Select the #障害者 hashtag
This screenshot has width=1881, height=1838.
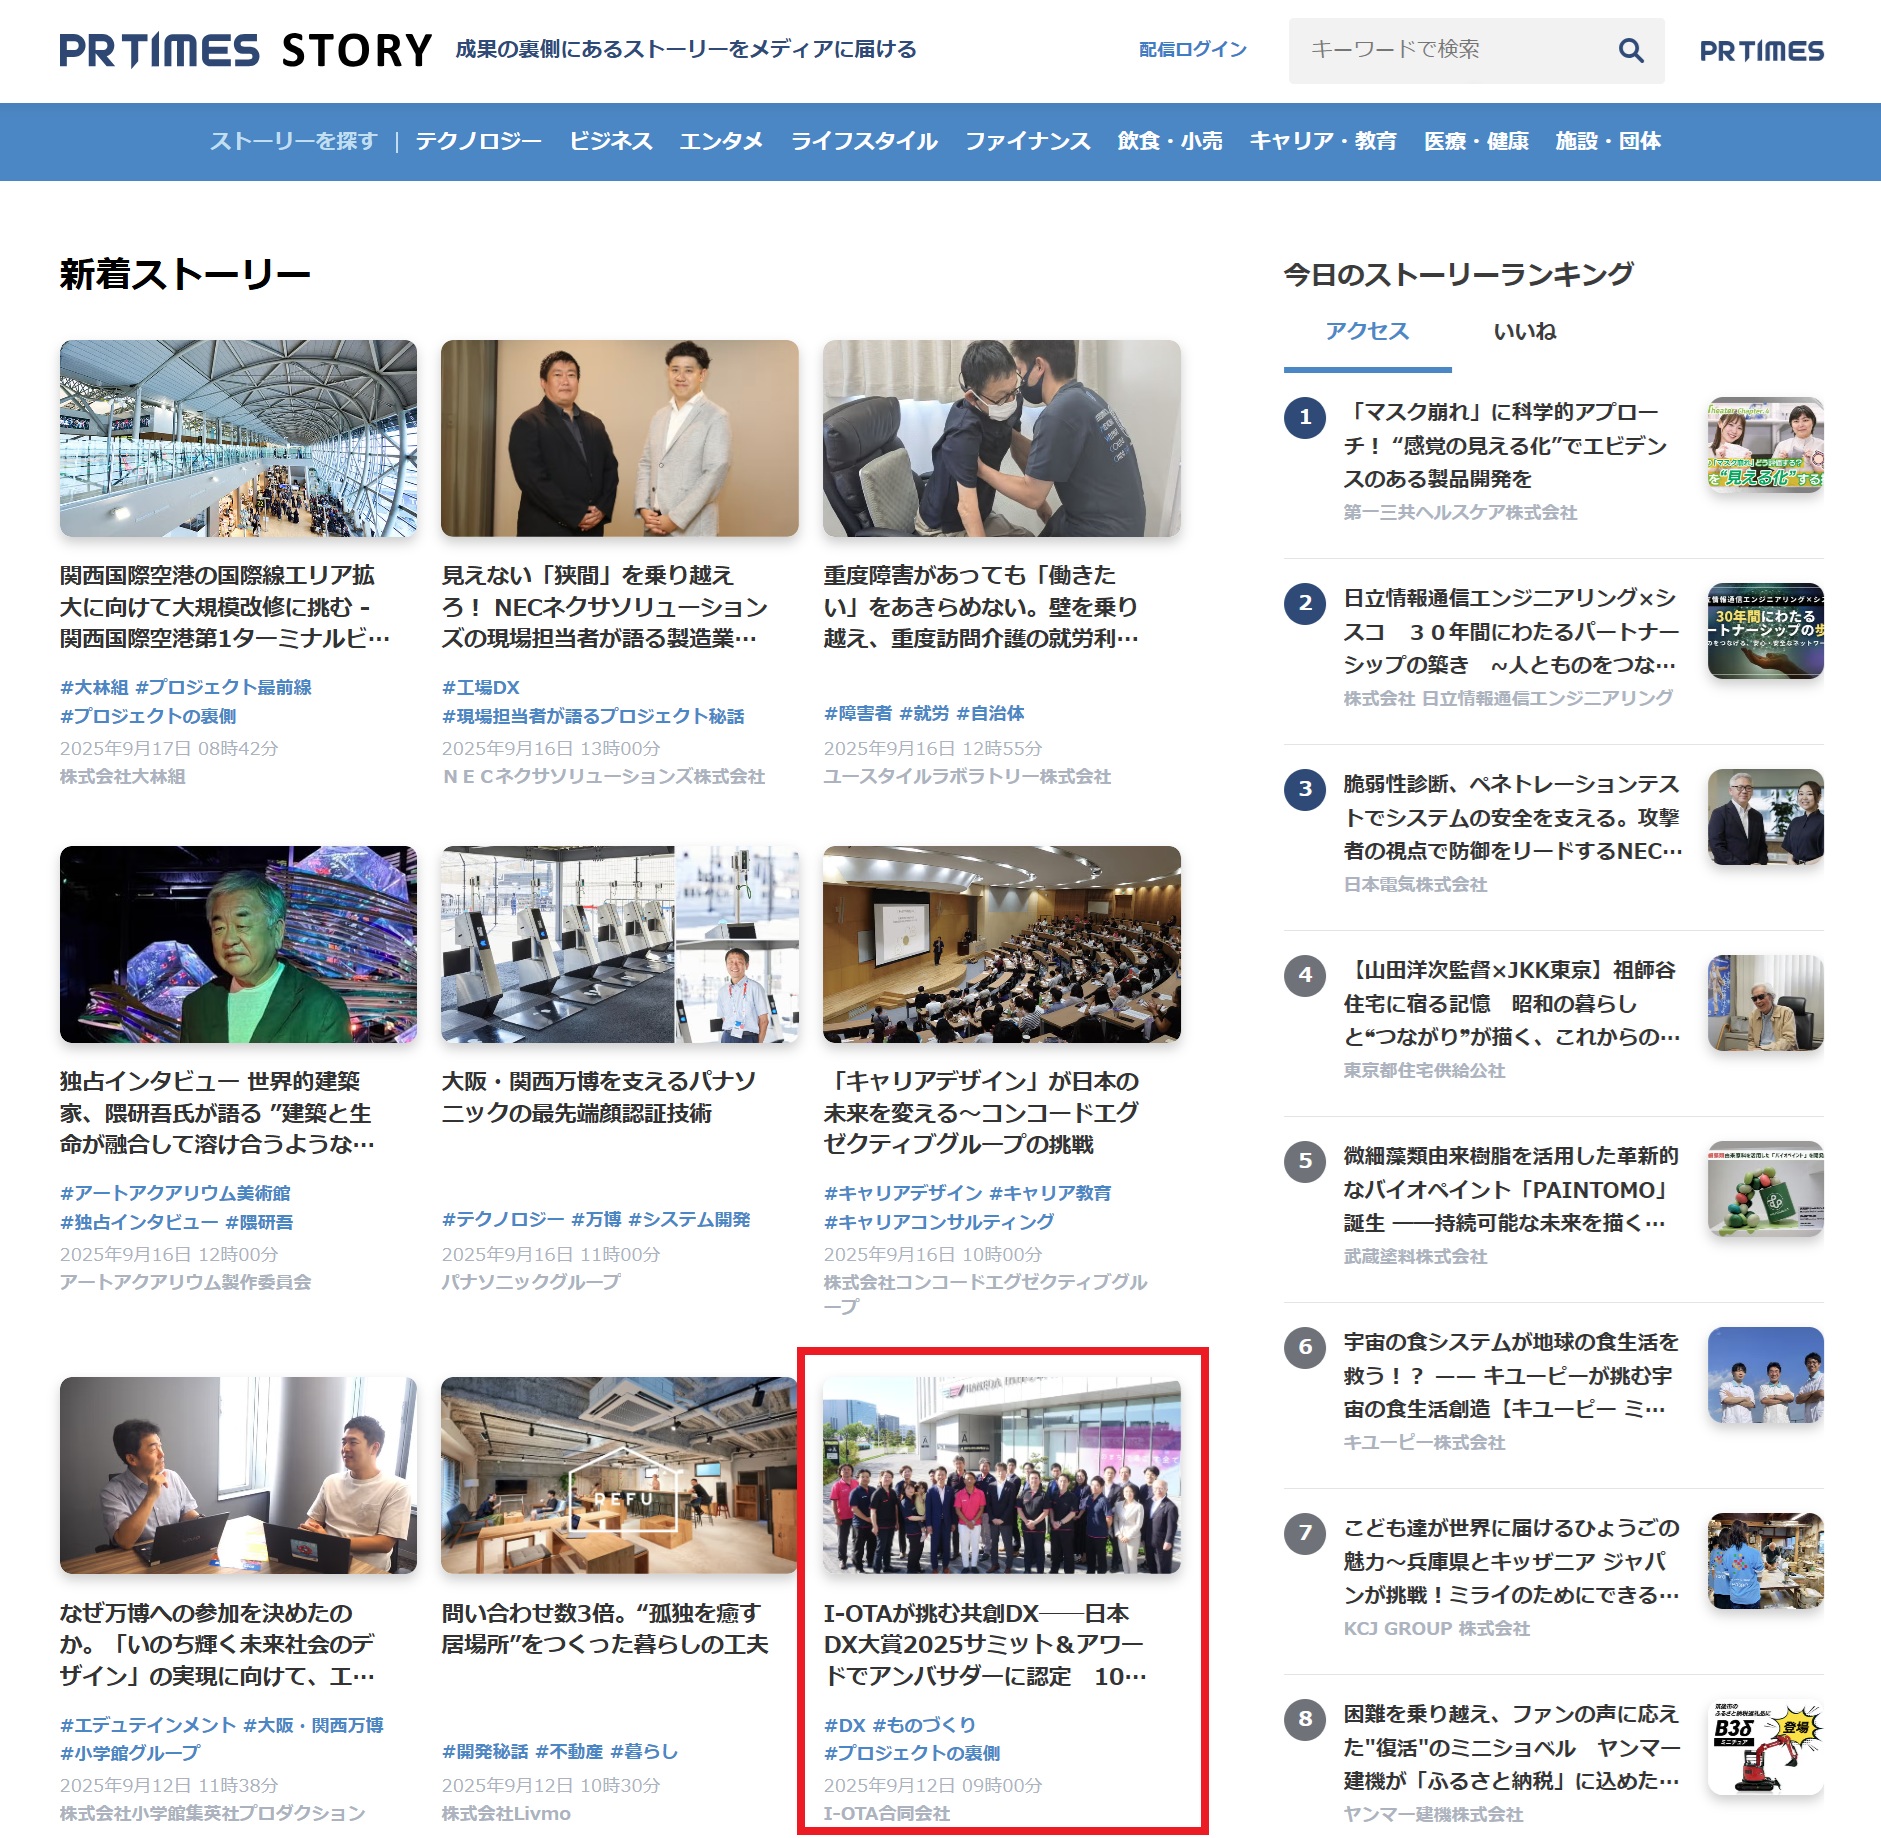tap(858, 713)
